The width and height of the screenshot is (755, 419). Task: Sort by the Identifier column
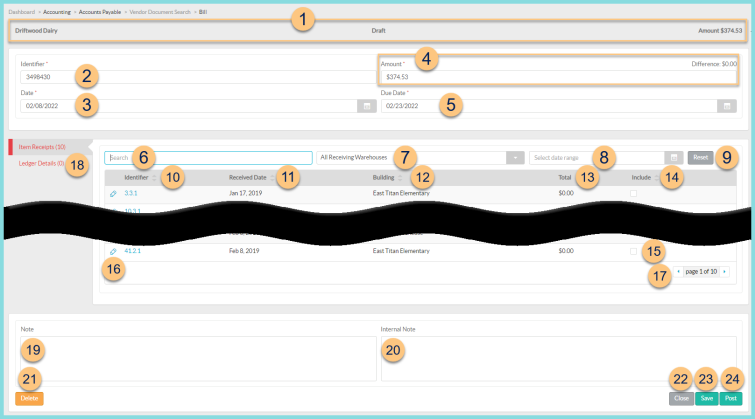[x=140, y=178]
